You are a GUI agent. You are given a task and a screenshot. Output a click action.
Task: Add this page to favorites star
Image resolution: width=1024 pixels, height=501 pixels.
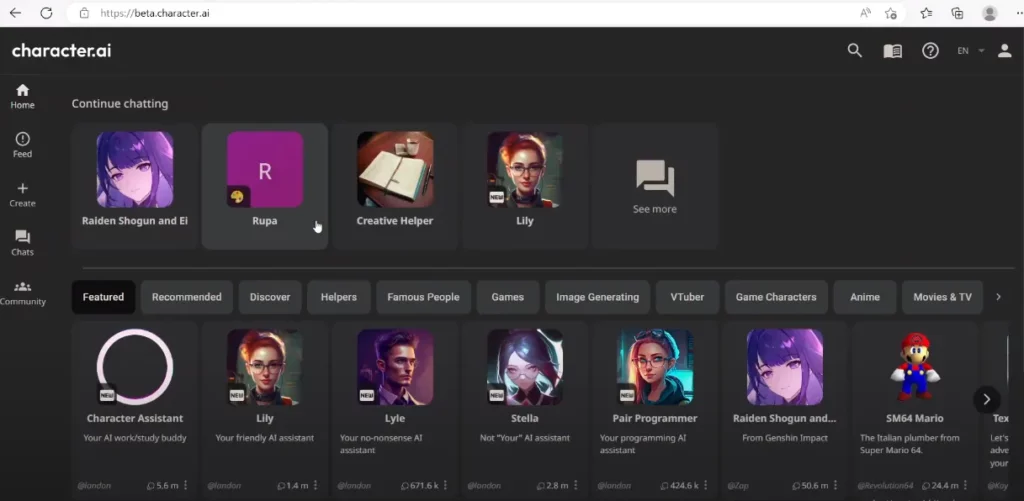(891, 13)
